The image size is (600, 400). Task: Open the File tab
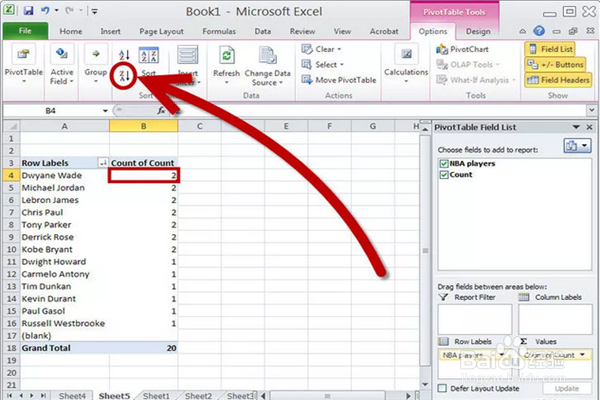pos(25,31)
